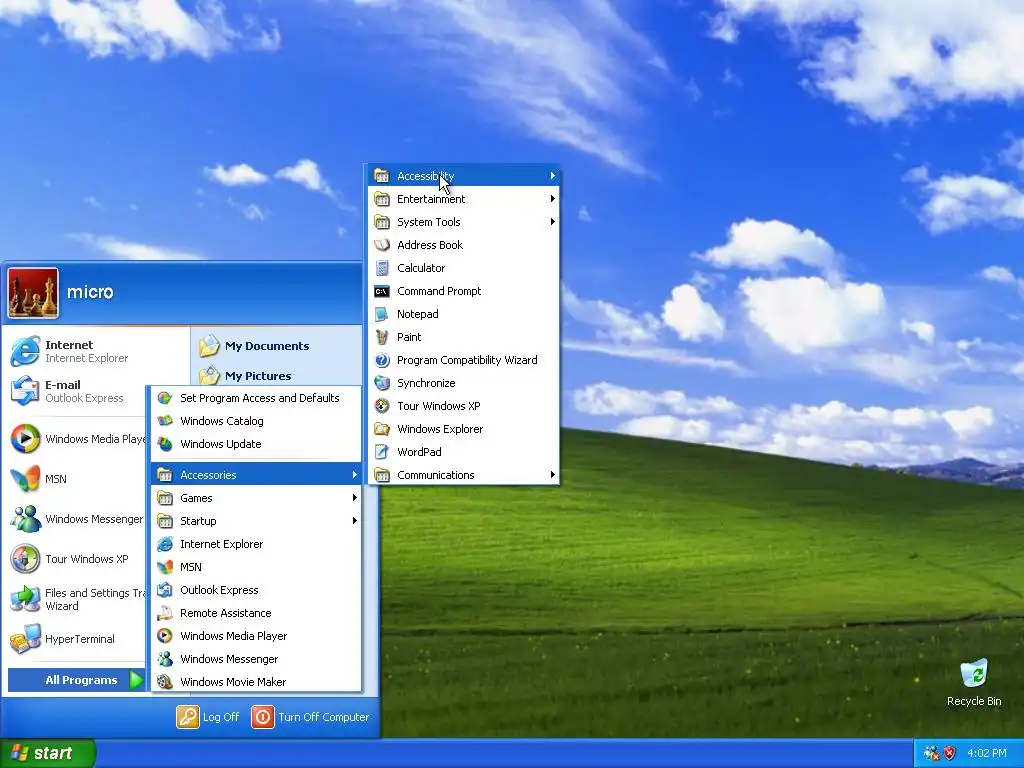The width and height of the screenshot is (1024, 768).
Task: Open Windows Messenger icon in All Programs list
Action: click(x=165, y=659)
